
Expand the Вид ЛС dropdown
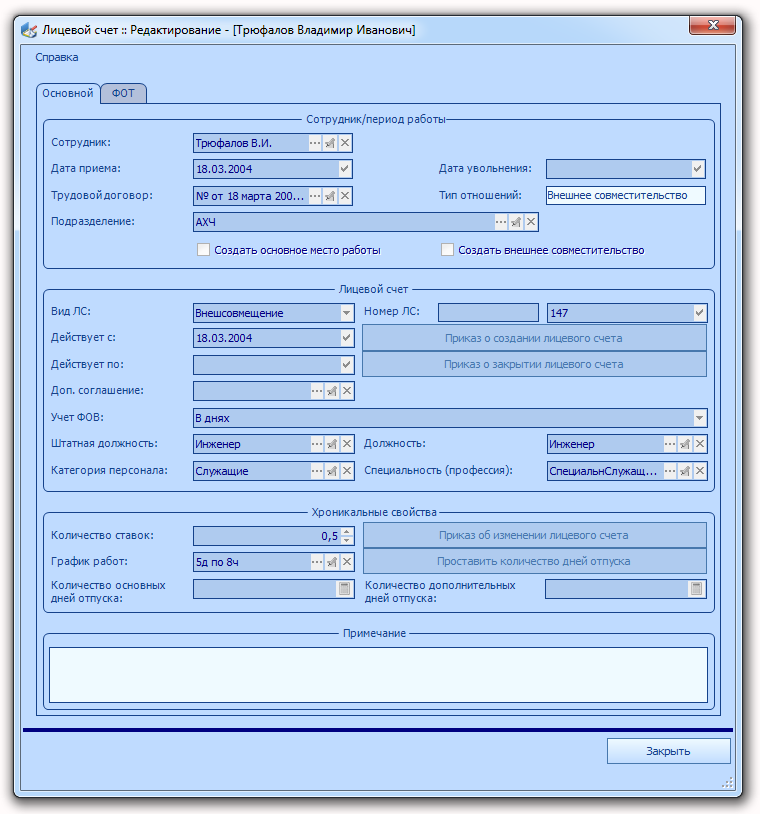click(x=346, y=313)
